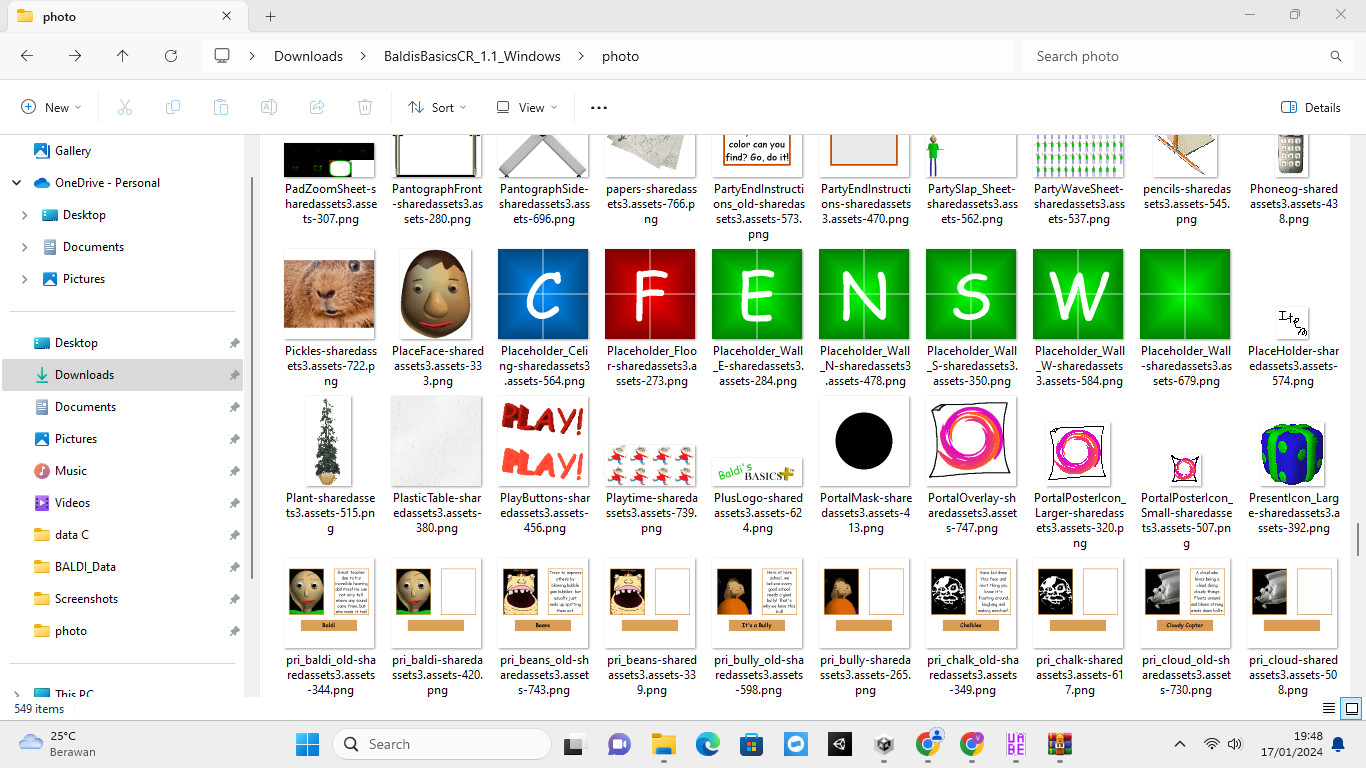This screenshot has width=1366, height=768.
Task: Collapse the OneDrive - Personal tree node
Action: pos(17,183)
